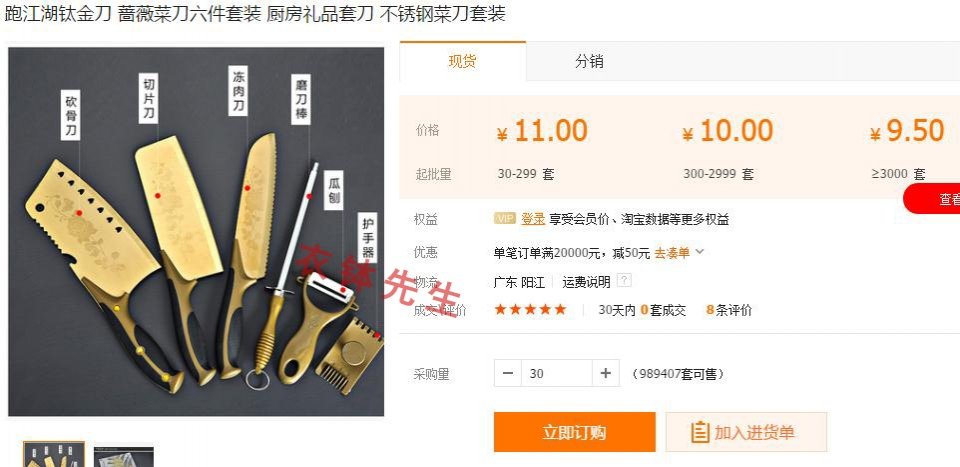Click the main knife set product image

[x=196, y=231]
